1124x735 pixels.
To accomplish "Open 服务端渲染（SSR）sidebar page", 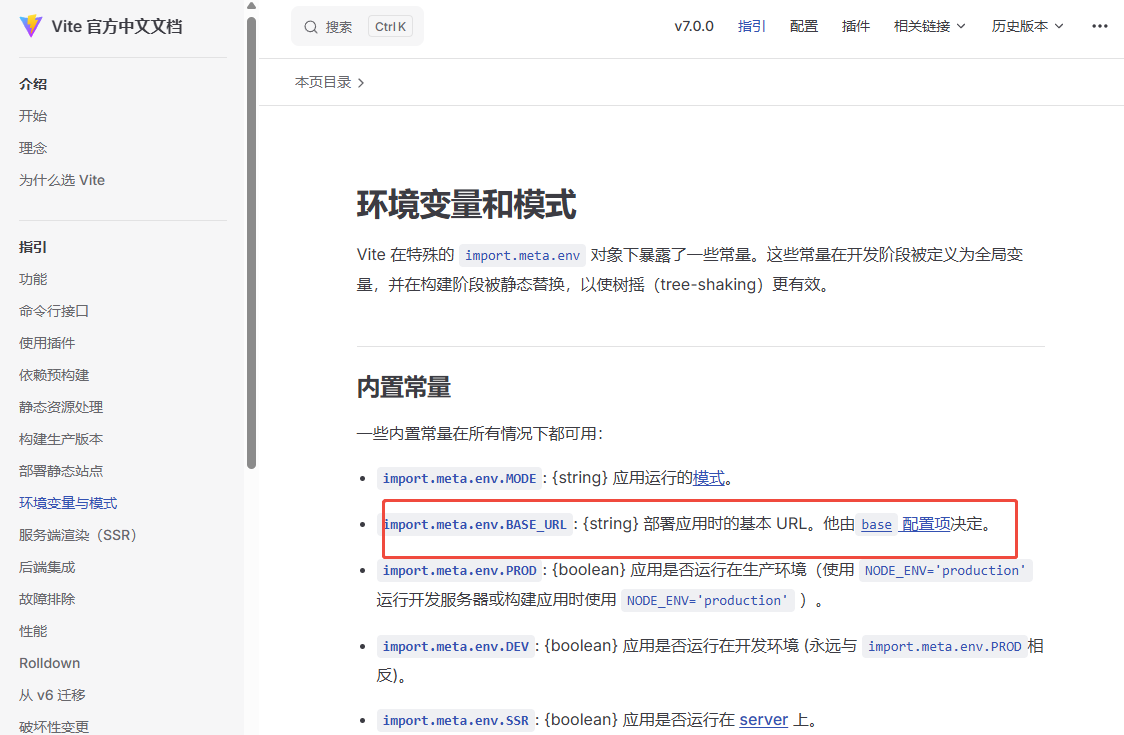I will (77, 536).
